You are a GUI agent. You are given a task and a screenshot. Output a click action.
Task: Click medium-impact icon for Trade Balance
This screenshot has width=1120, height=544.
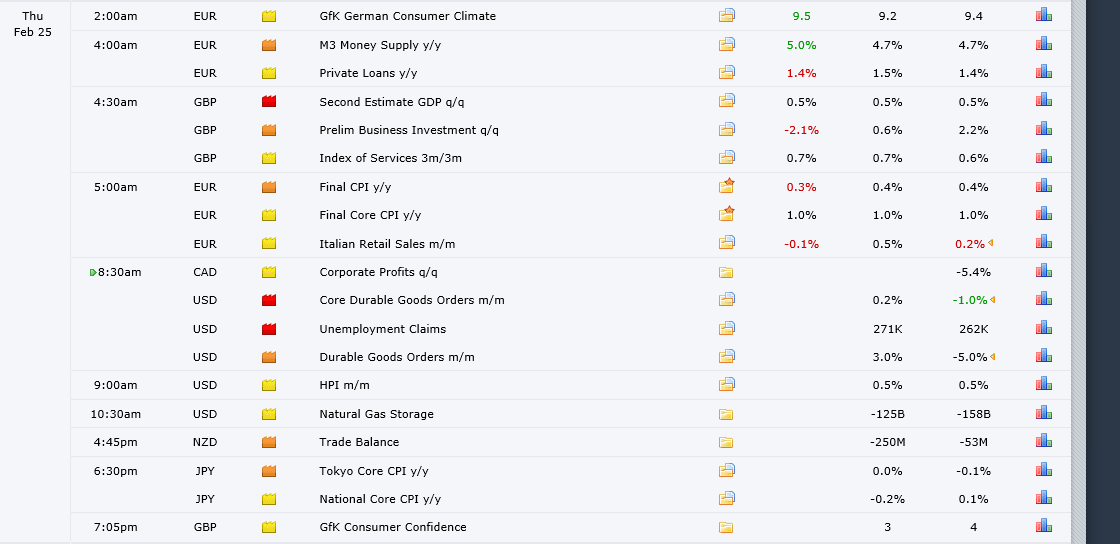(269, 442)
